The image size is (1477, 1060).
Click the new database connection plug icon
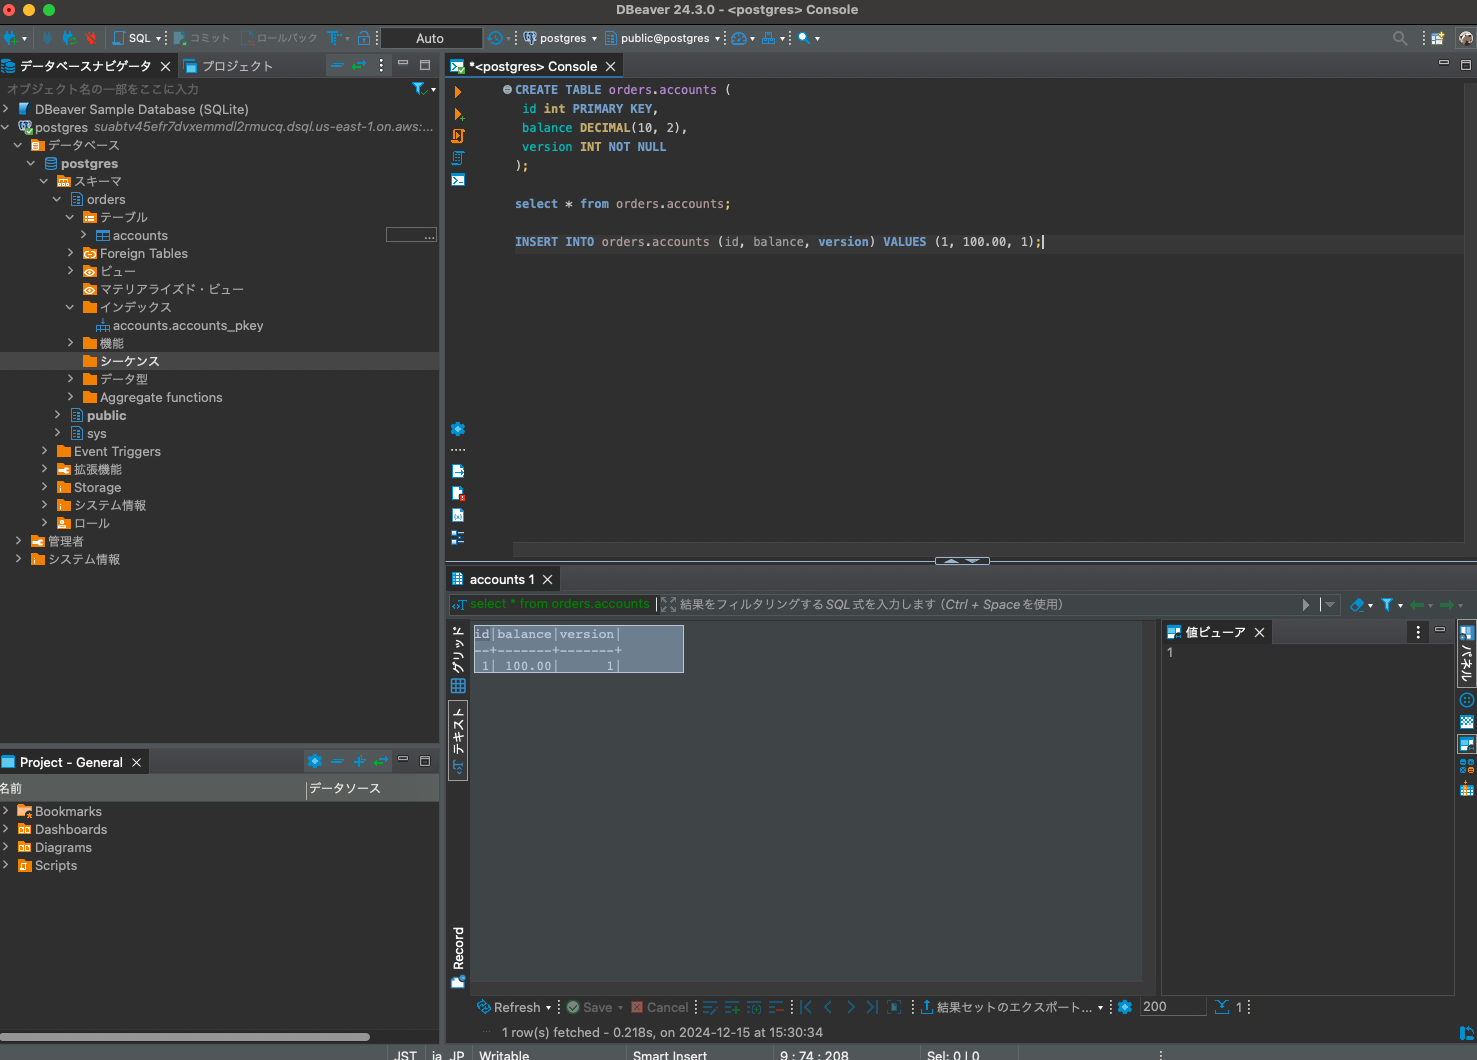[x=10, y=38]
